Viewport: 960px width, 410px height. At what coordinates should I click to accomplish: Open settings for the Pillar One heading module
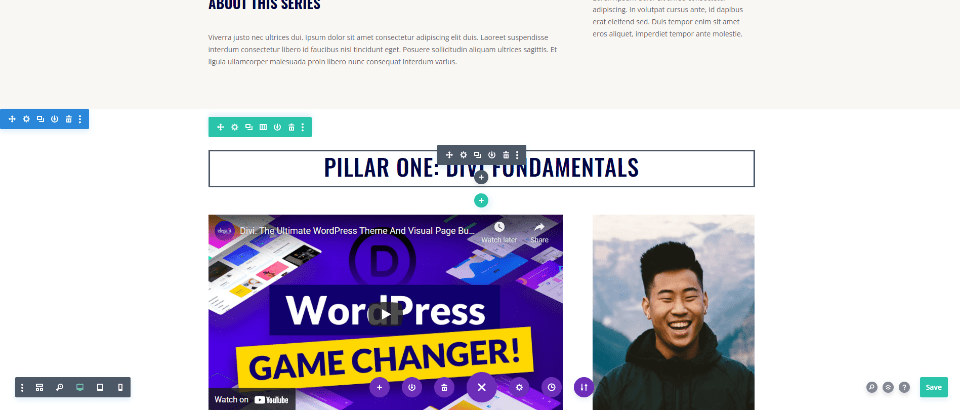(x=463, y=155)
